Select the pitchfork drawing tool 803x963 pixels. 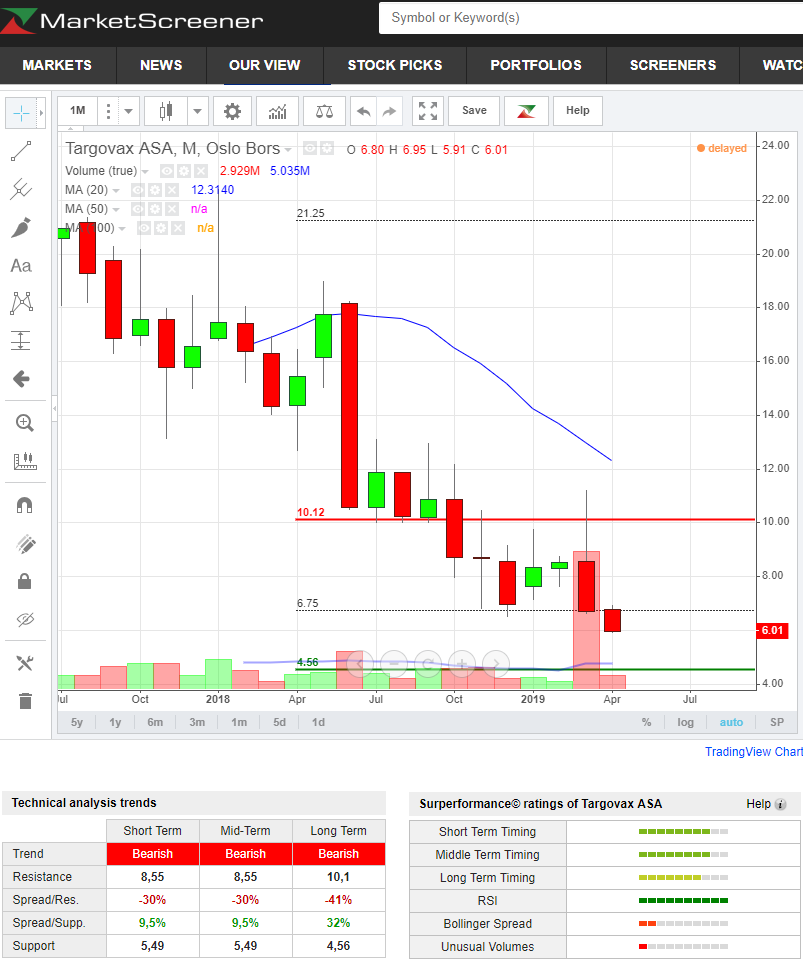21,189
